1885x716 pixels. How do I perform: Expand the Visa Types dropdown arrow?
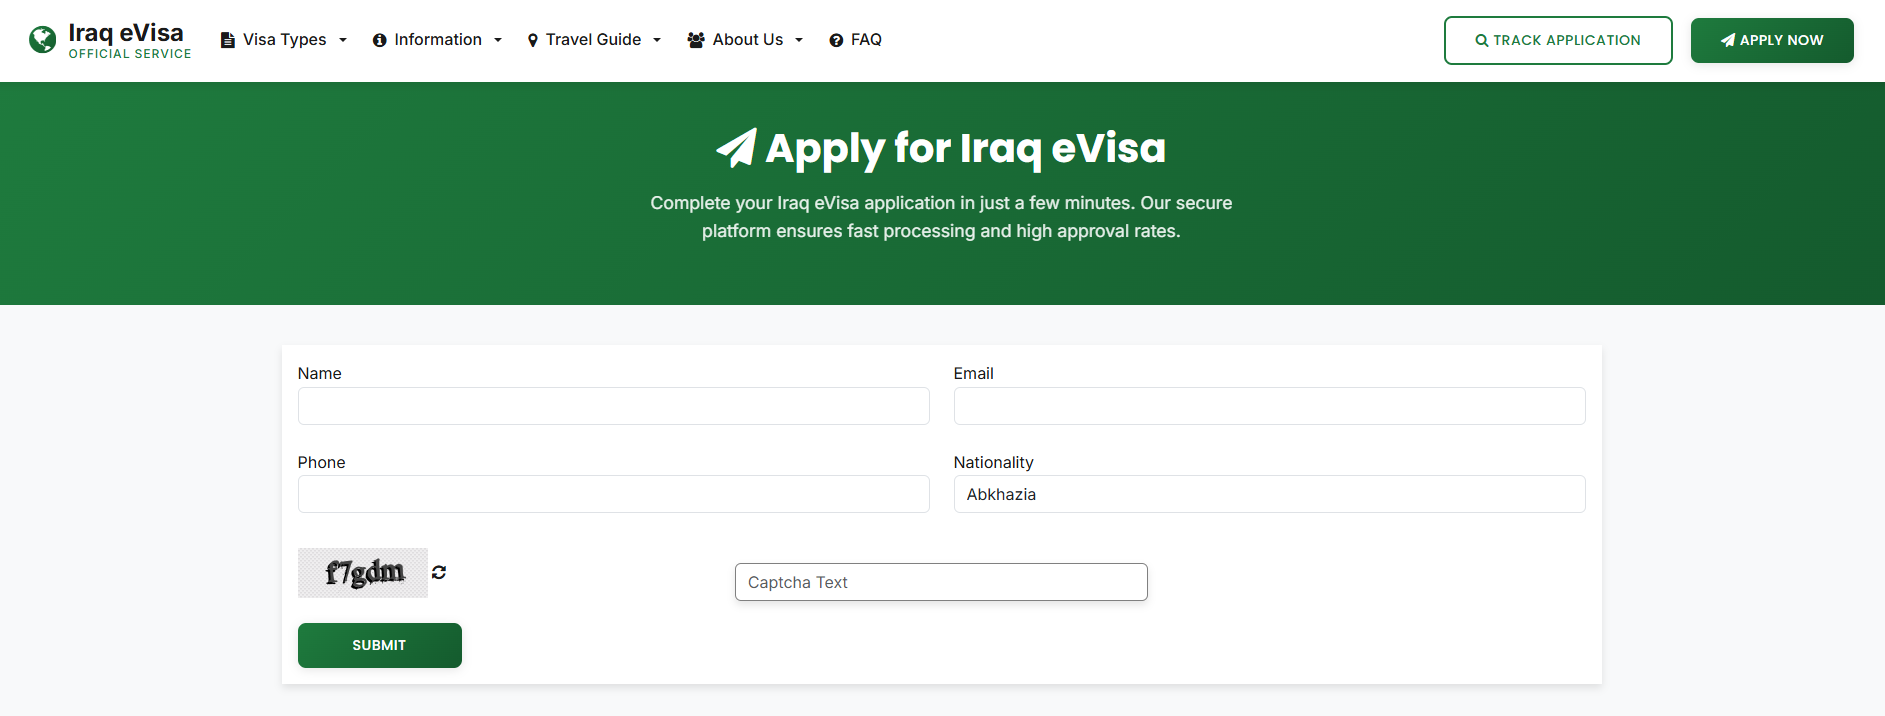(x=343, y=40)
